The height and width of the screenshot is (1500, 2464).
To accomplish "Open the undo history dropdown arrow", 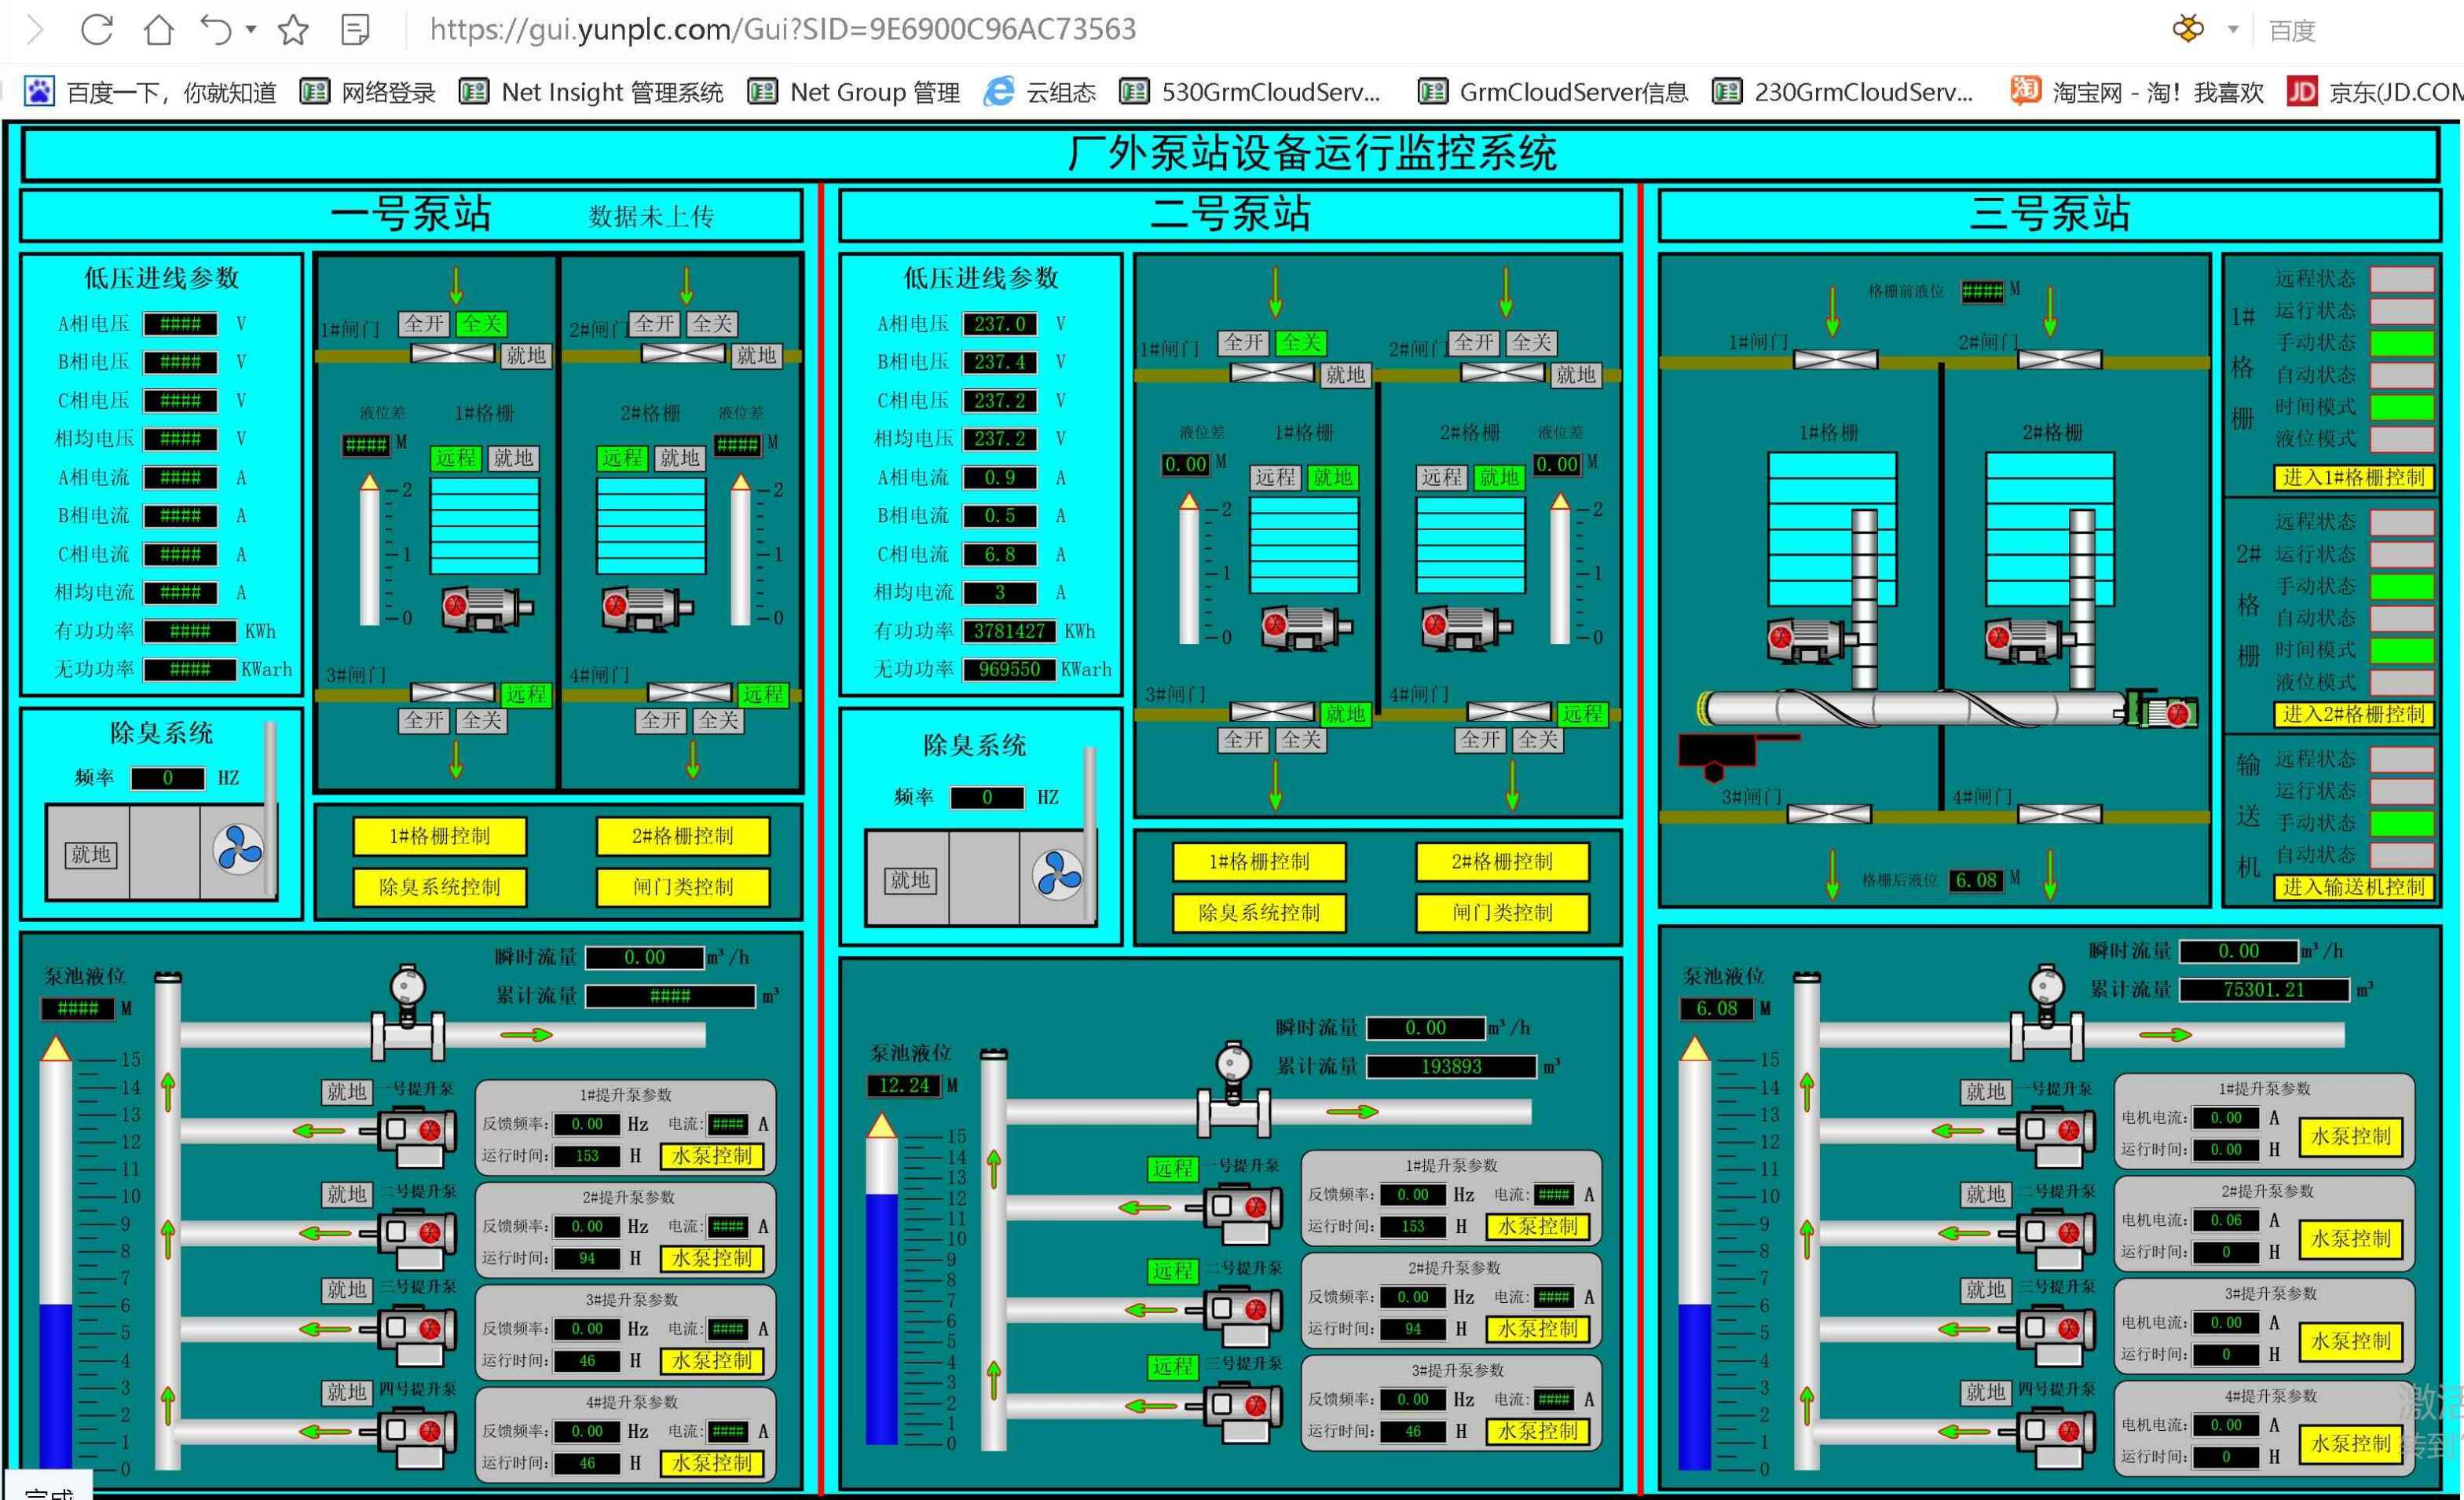I will (x=251, y=29).
